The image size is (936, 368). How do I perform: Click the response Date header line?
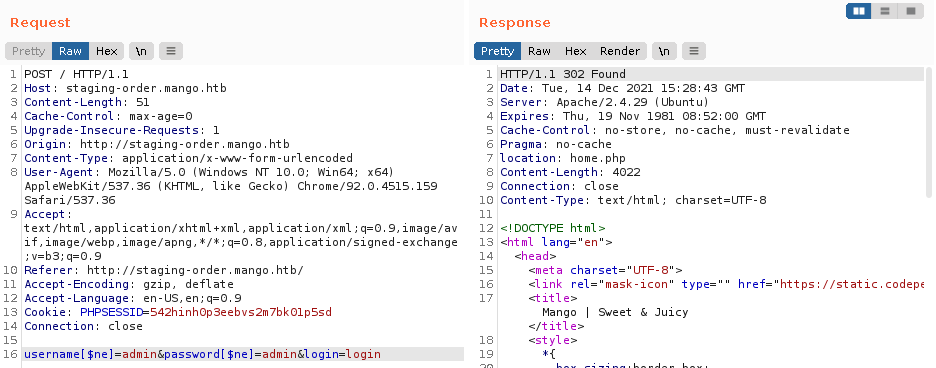tap(623, 88)
